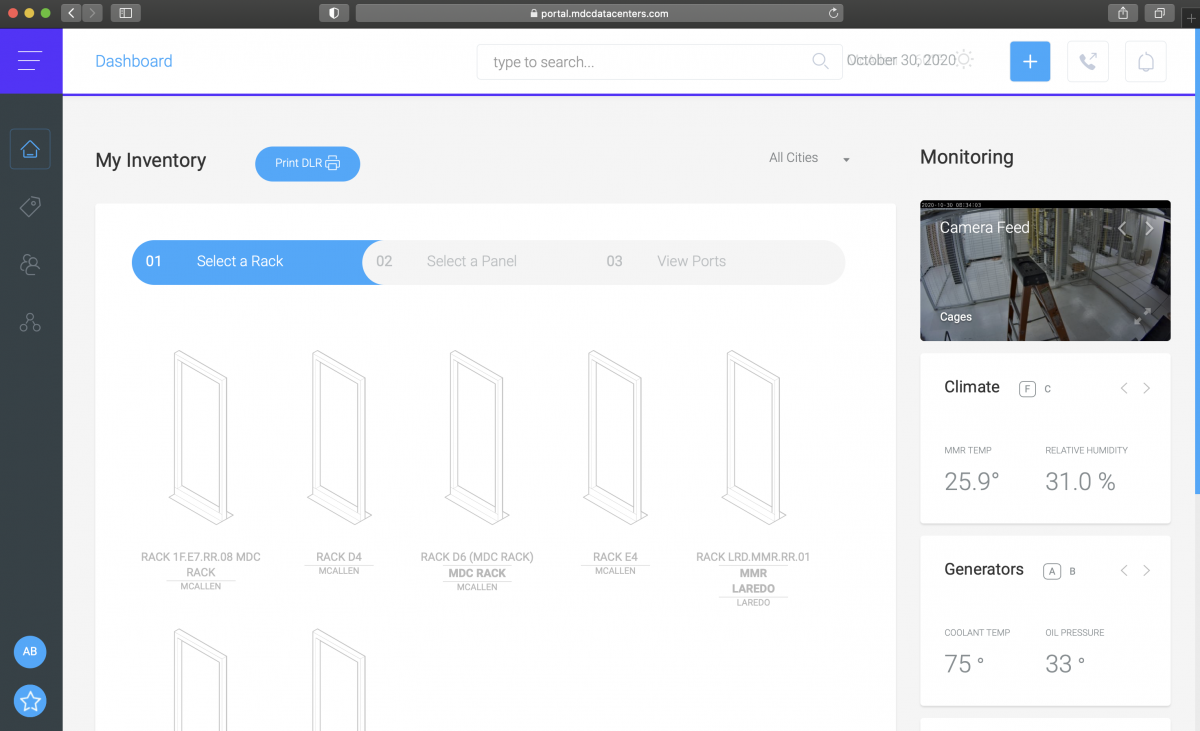Select the RACK E4 icon
This screenshot has height=731, width=1200.
pos(615,437)
